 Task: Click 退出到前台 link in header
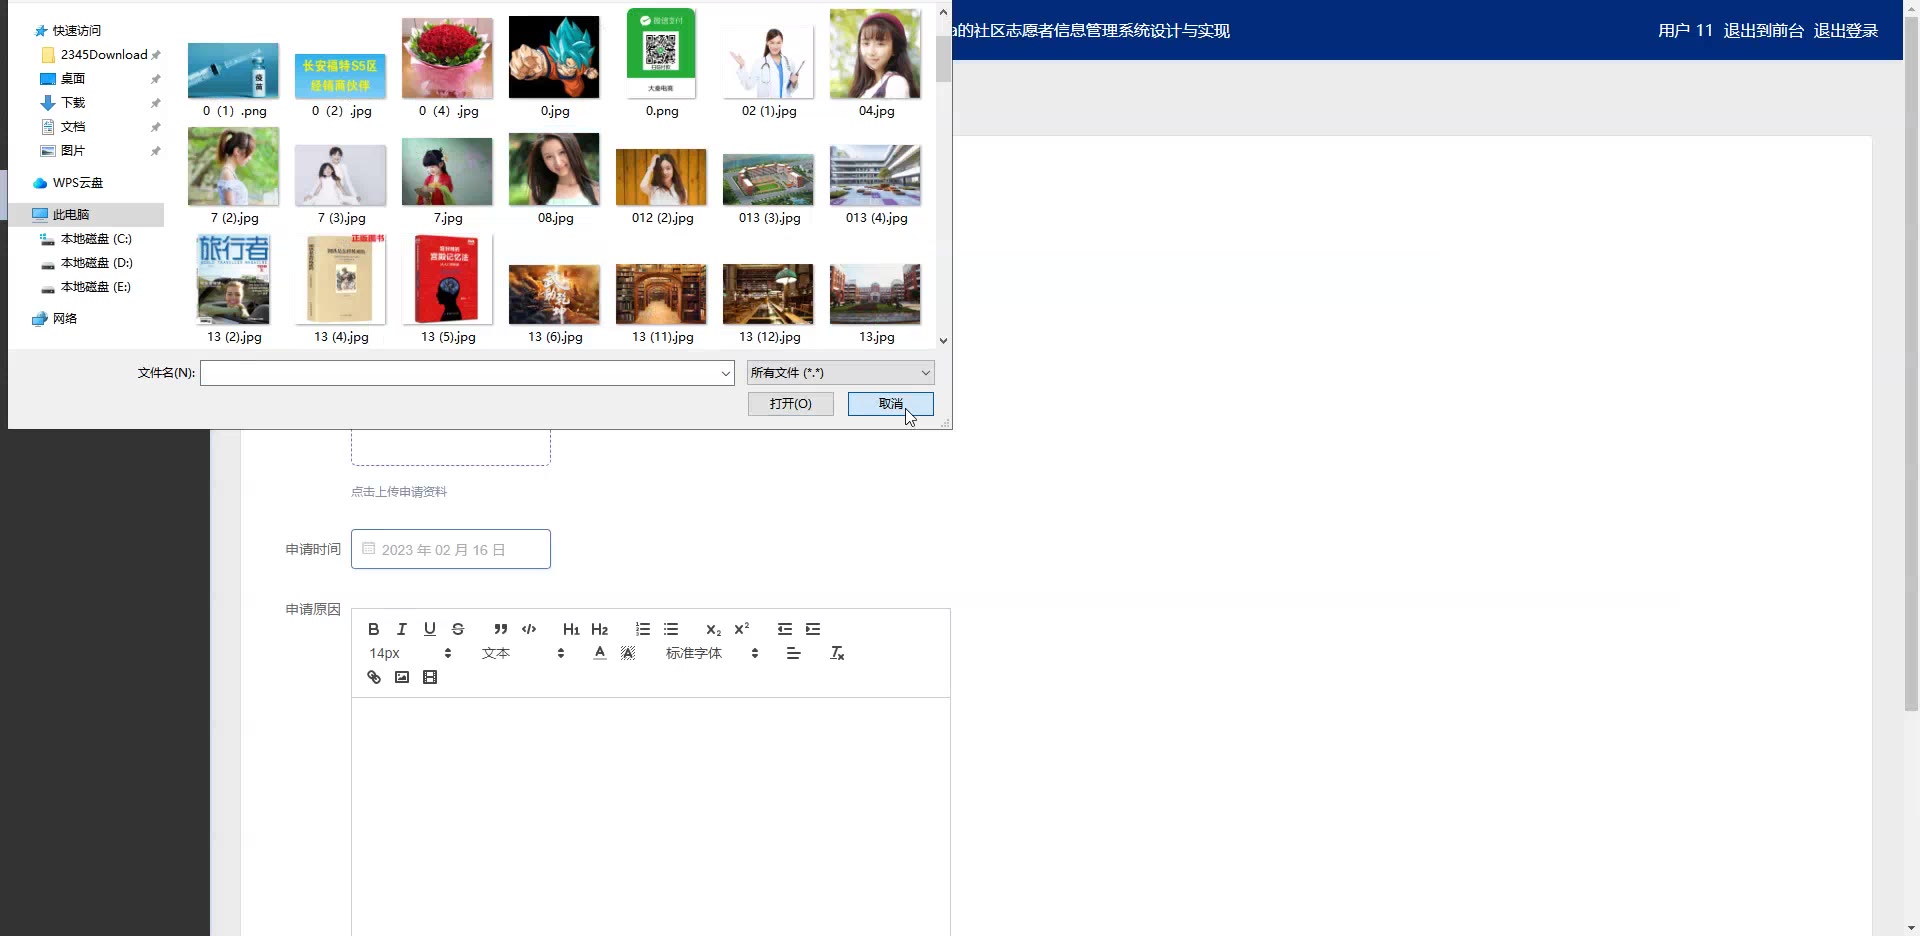1763,31
